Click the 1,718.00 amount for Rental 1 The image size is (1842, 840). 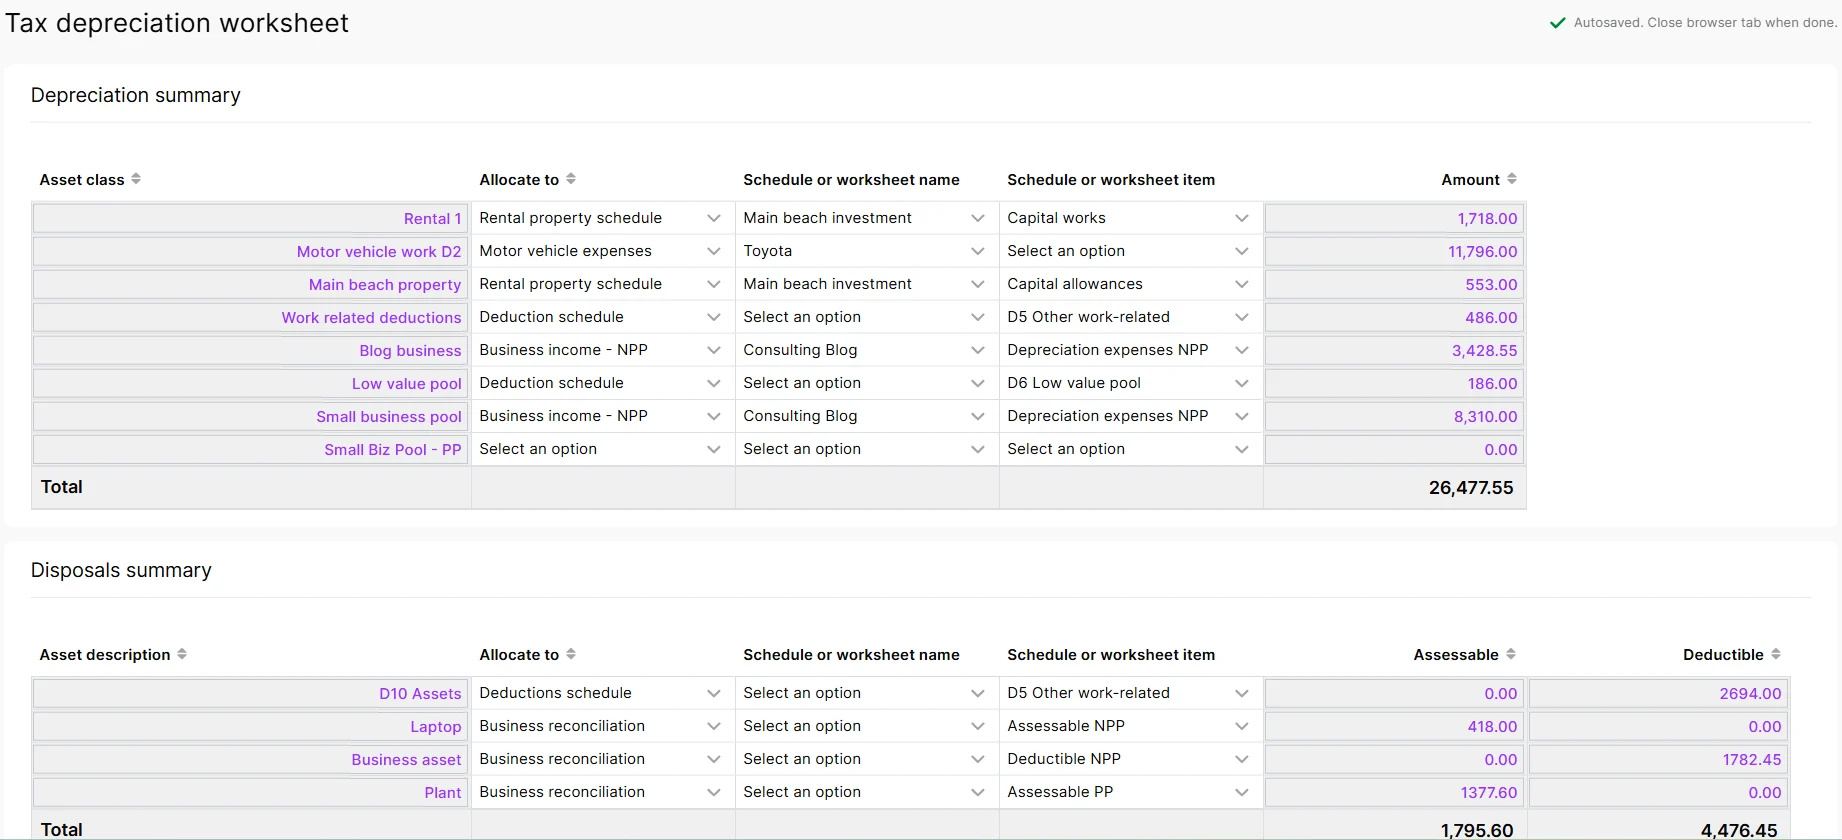(1394, 219)
